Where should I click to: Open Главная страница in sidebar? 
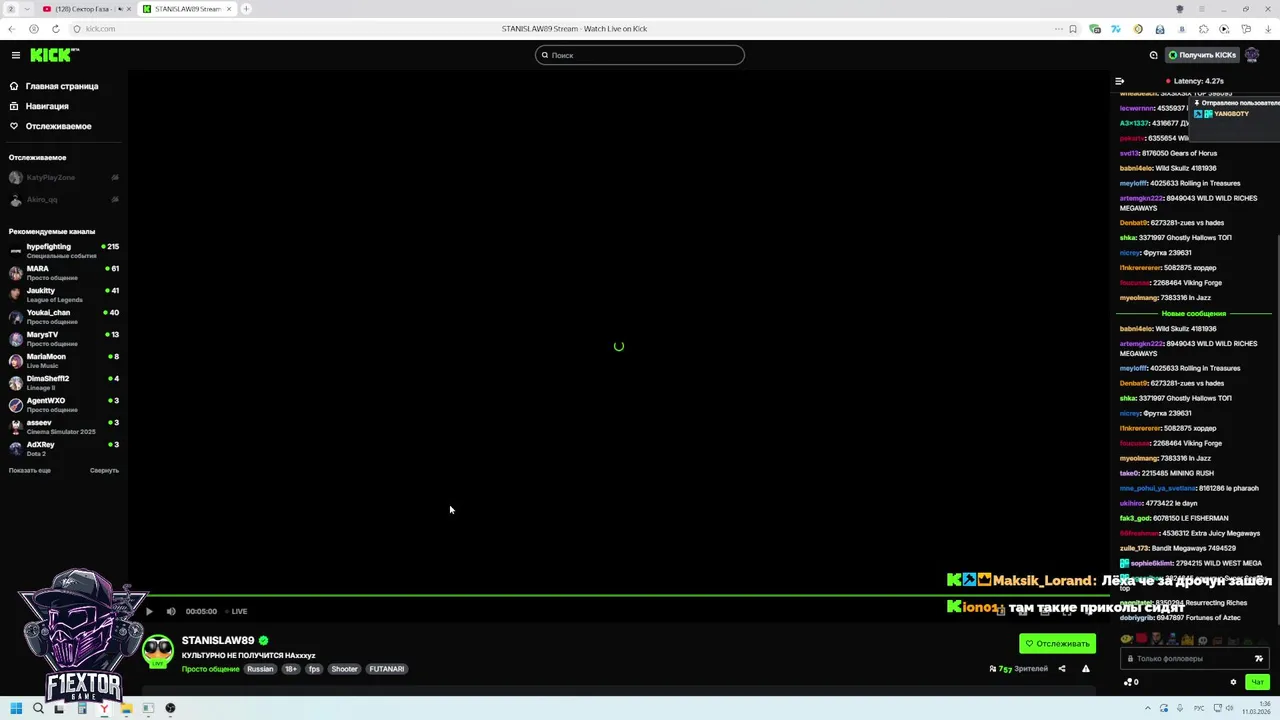[62, 86]
